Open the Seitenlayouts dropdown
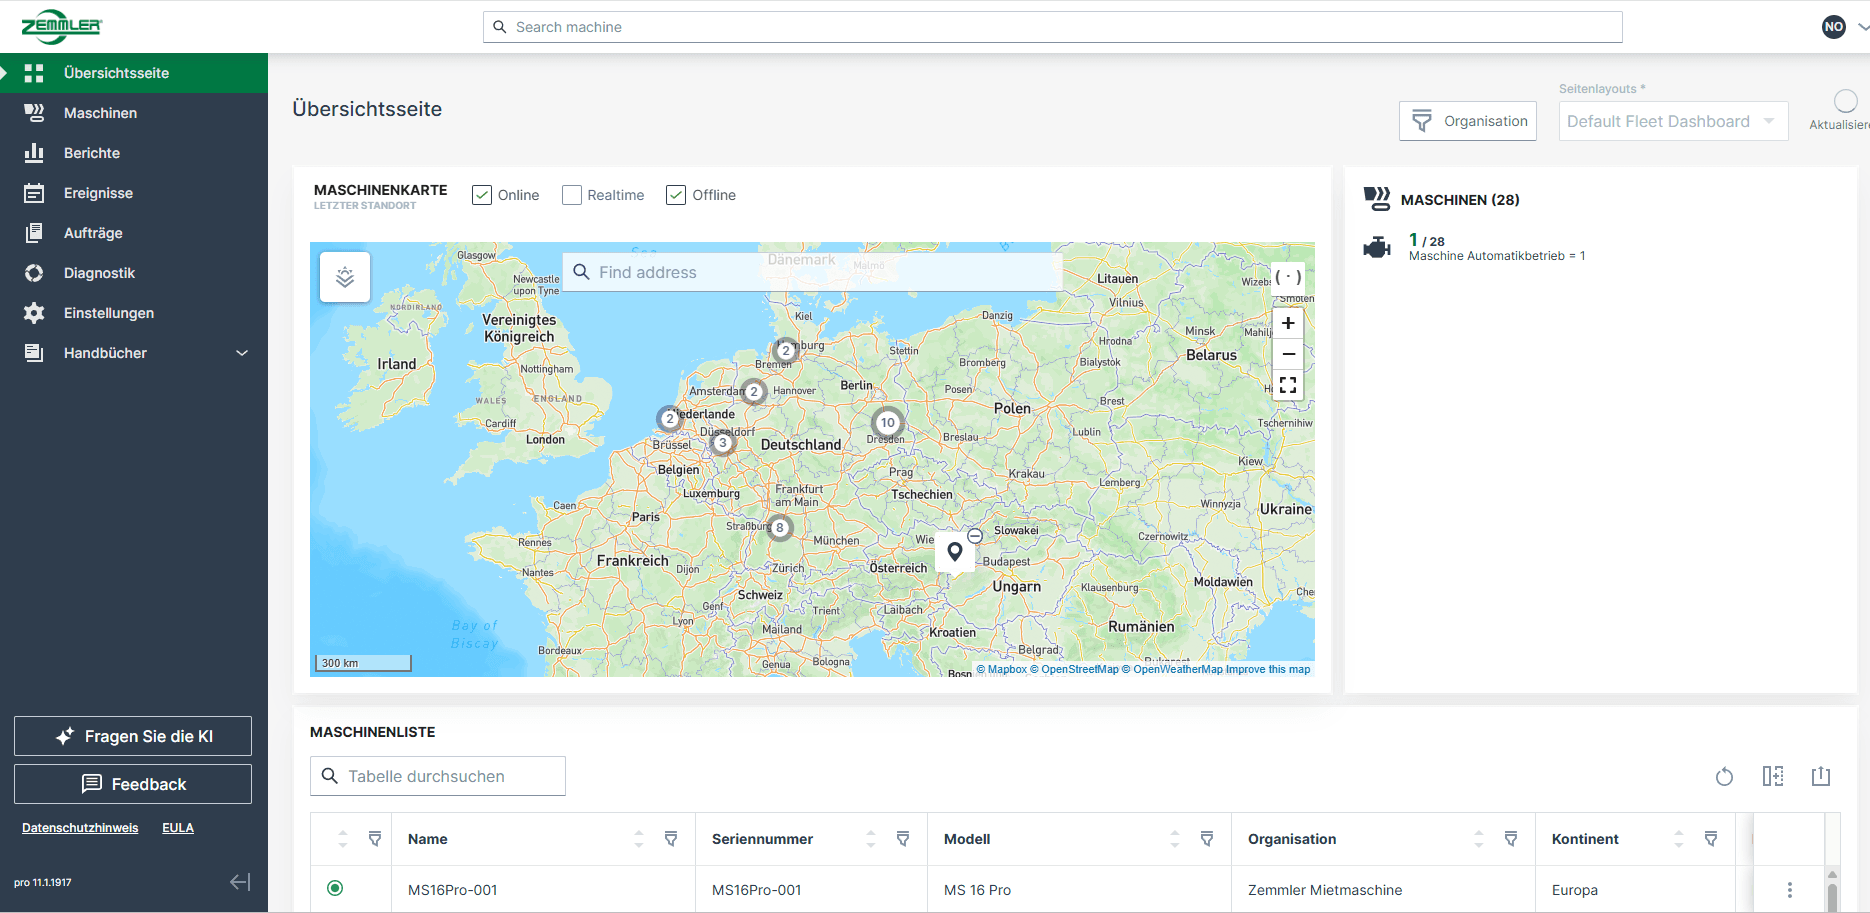Image resolution: width=1870 pixels, height=913 pixels. coord(1673,121)
